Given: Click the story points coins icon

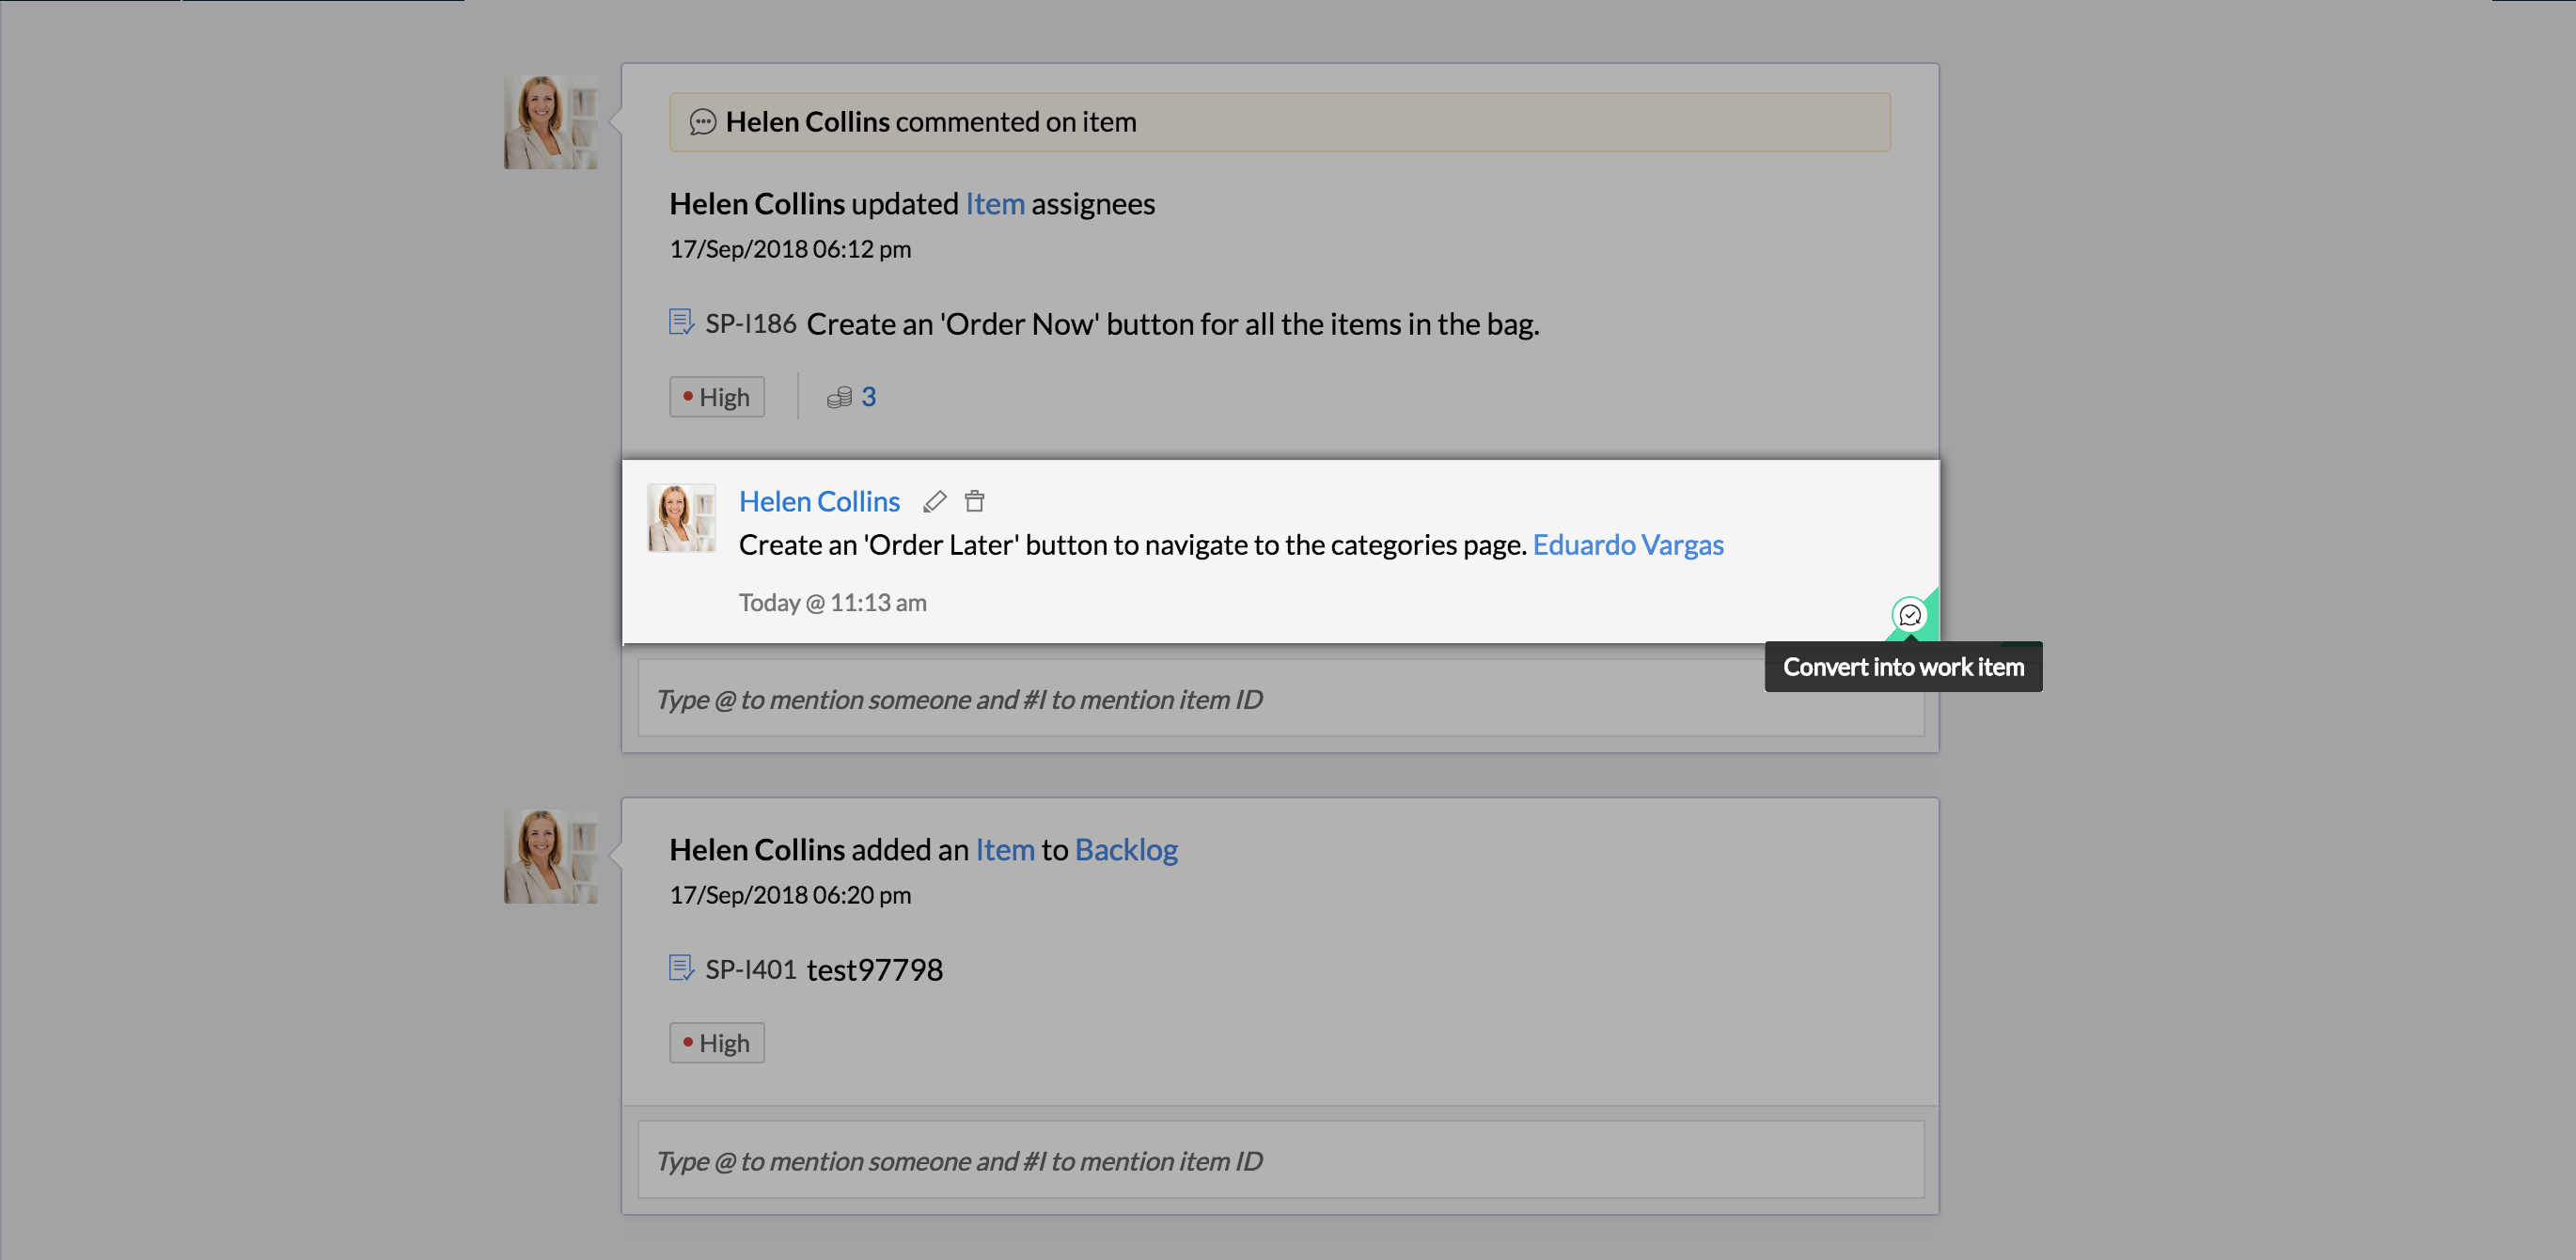Looking at the screenshot, I should point(839,398).
